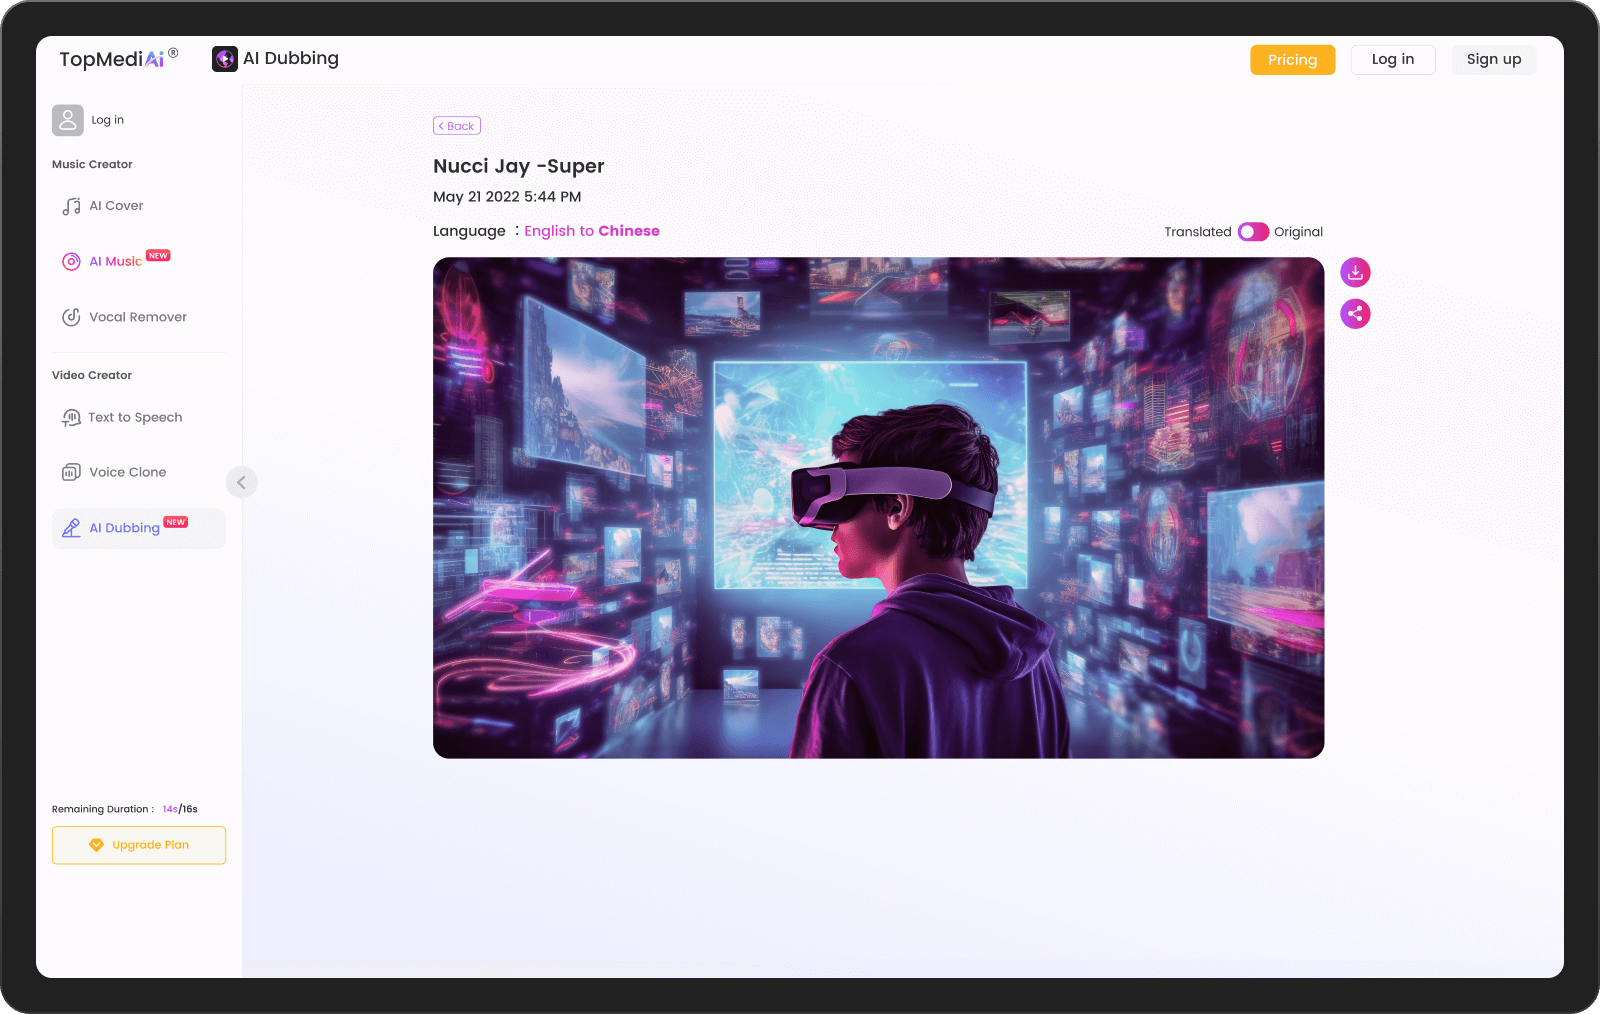The width and height of the screenshot is (1600, 1014).
Task: Click the Voice Clone icon
Action: 71,472
